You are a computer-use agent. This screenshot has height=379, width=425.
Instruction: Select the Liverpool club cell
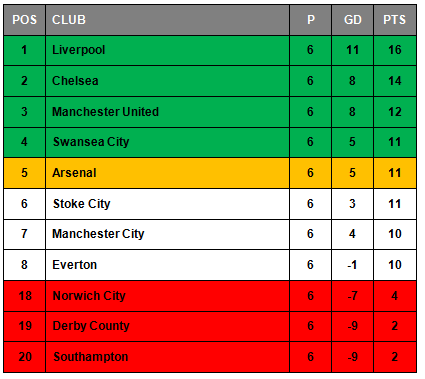(x=167, y=50)
